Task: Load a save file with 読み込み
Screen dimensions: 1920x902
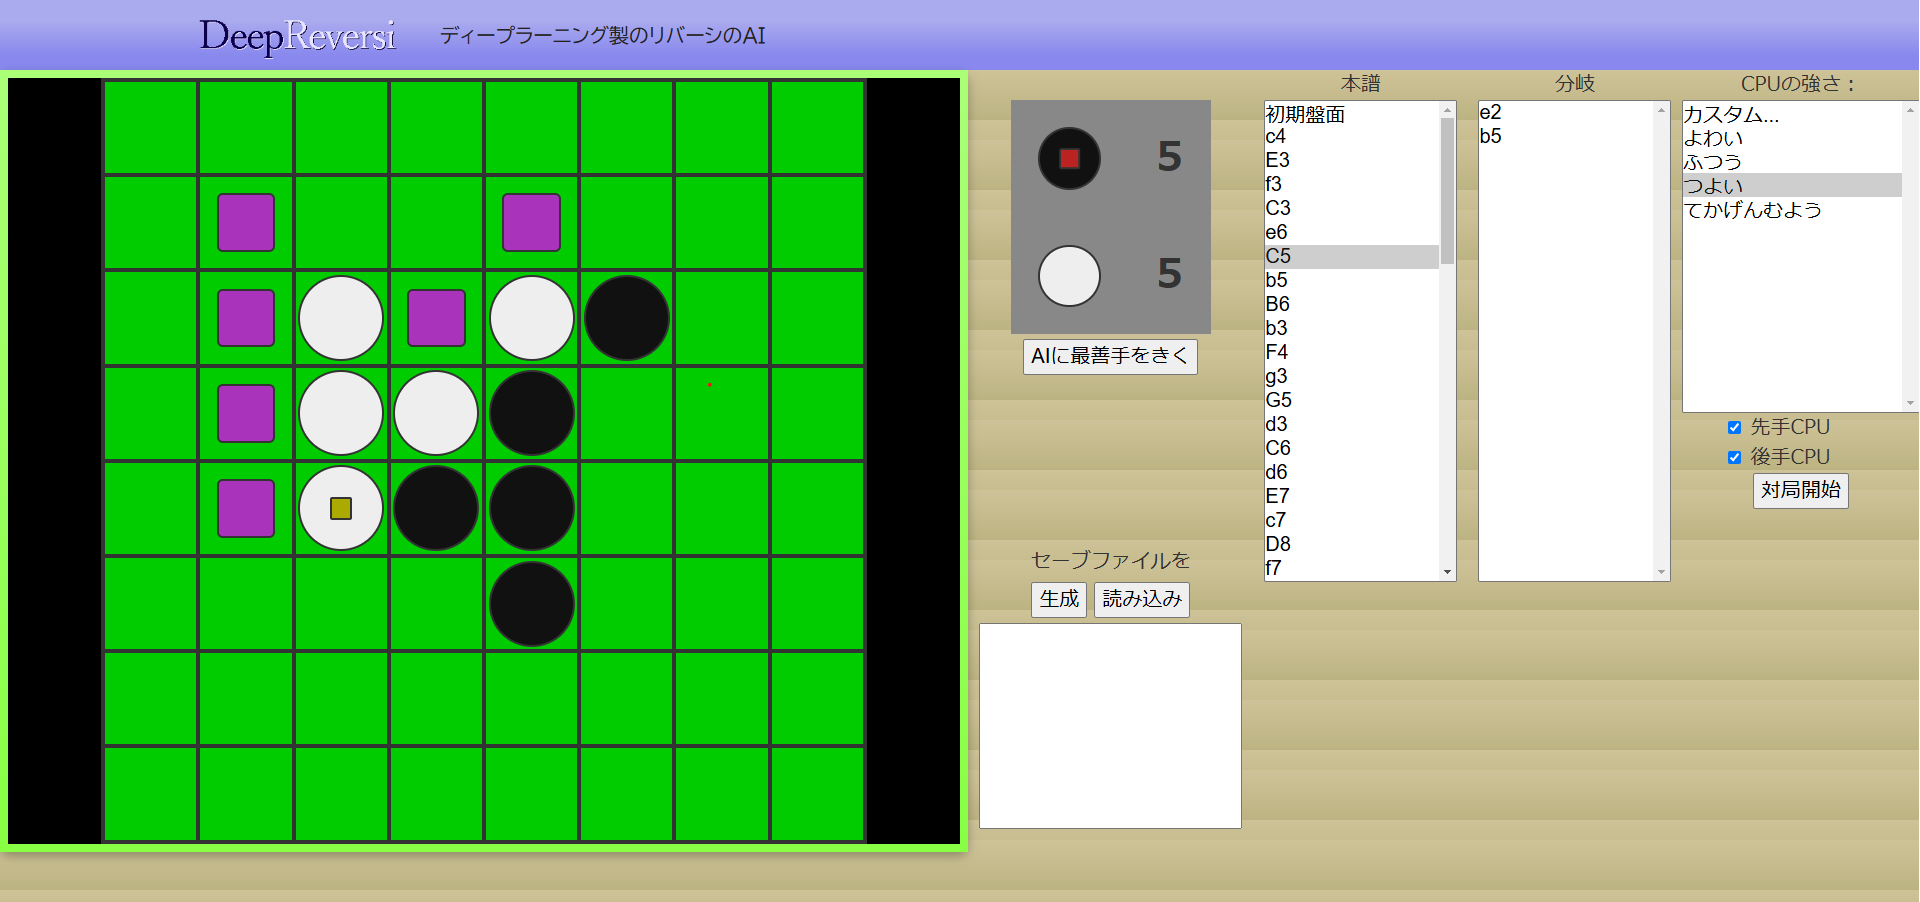Action: click(x=1142, y=599)
